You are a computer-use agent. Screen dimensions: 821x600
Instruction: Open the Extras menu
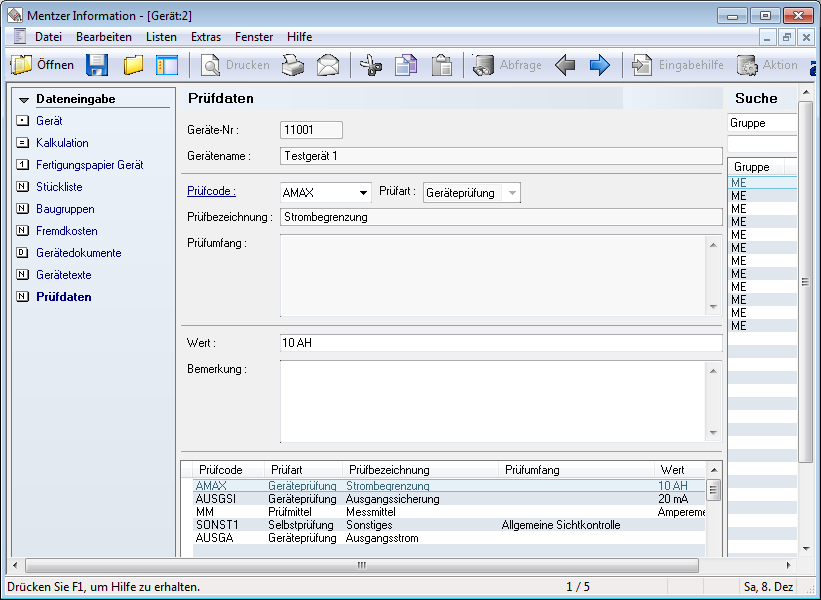(x=206, y=37)
